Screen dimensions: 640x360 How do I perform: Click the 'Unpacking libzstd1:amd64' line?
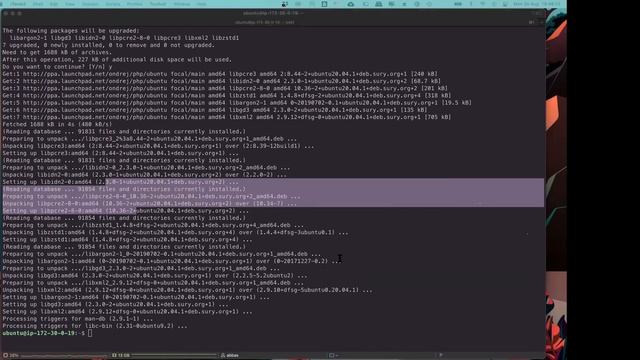click(x=176, y=232)
